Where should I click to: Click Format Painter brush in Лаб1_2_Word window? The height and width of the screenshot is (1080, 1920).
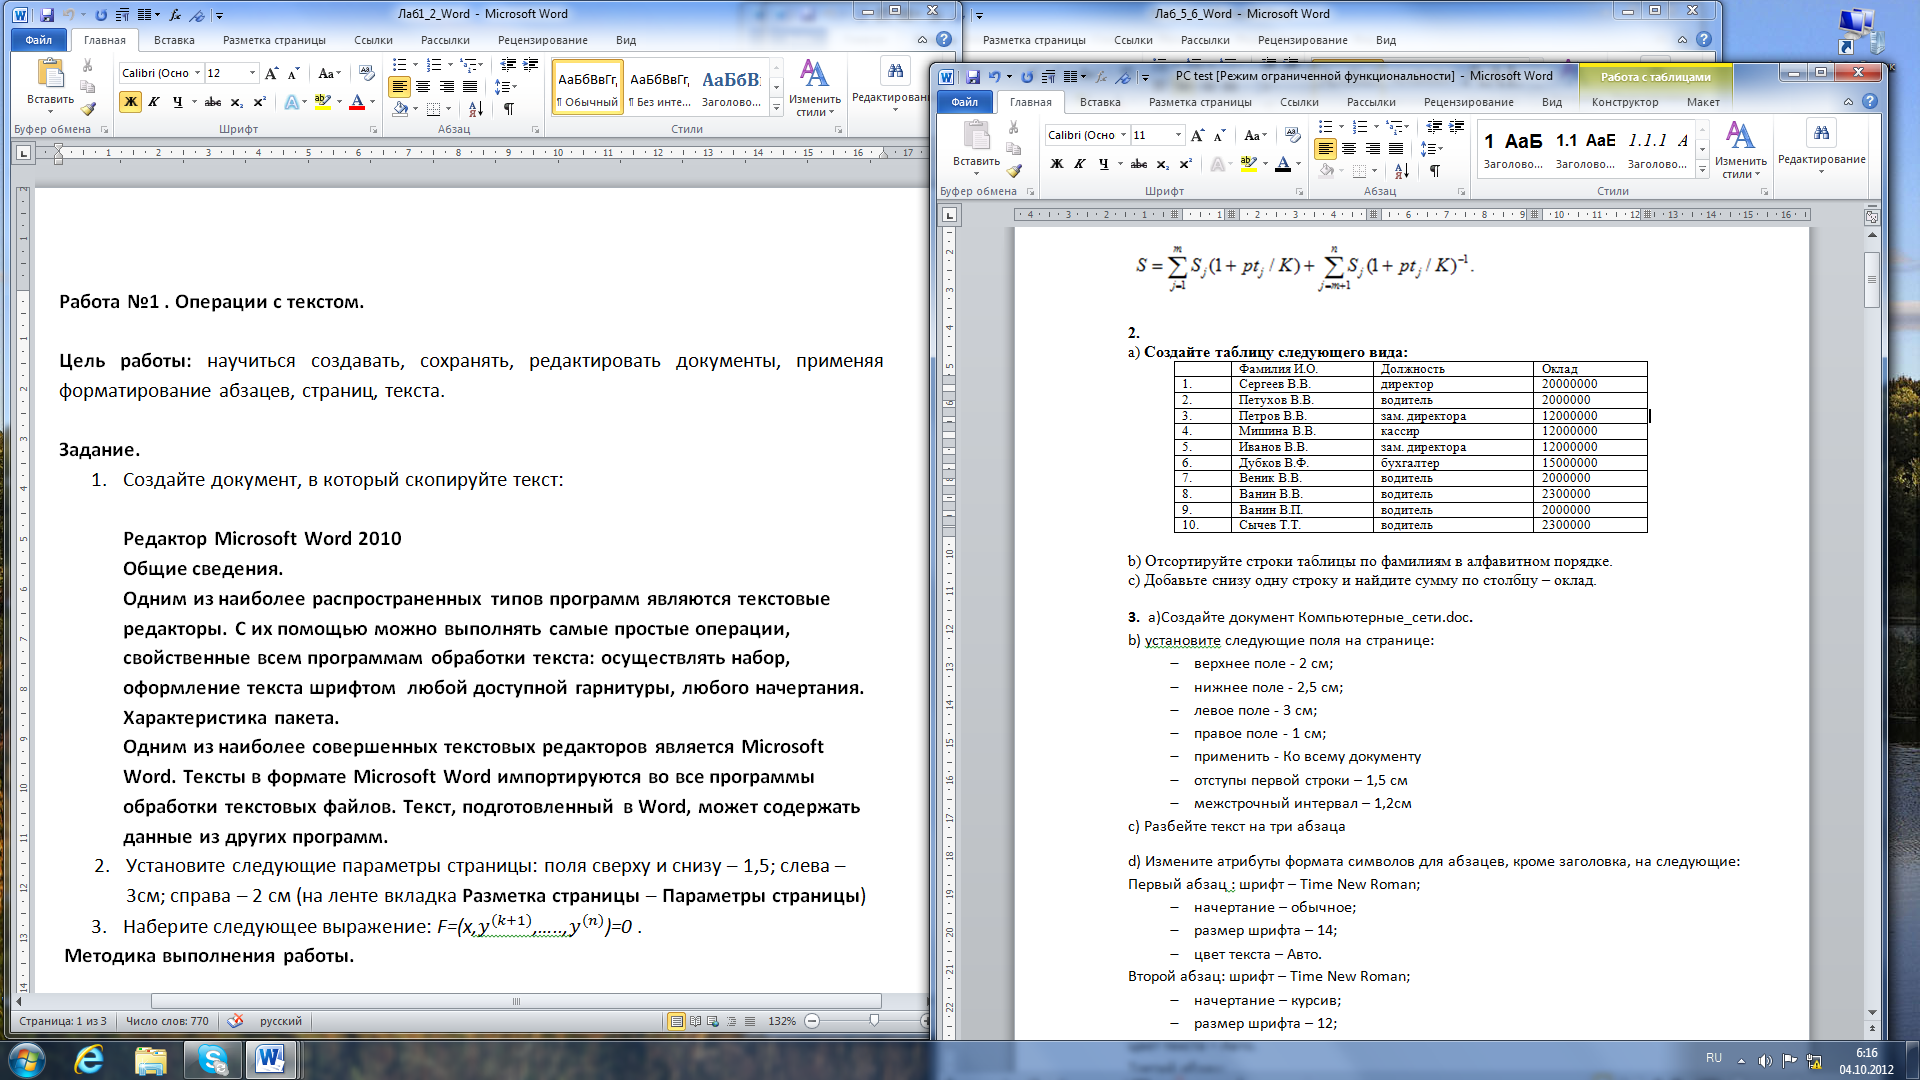point(89,109)
